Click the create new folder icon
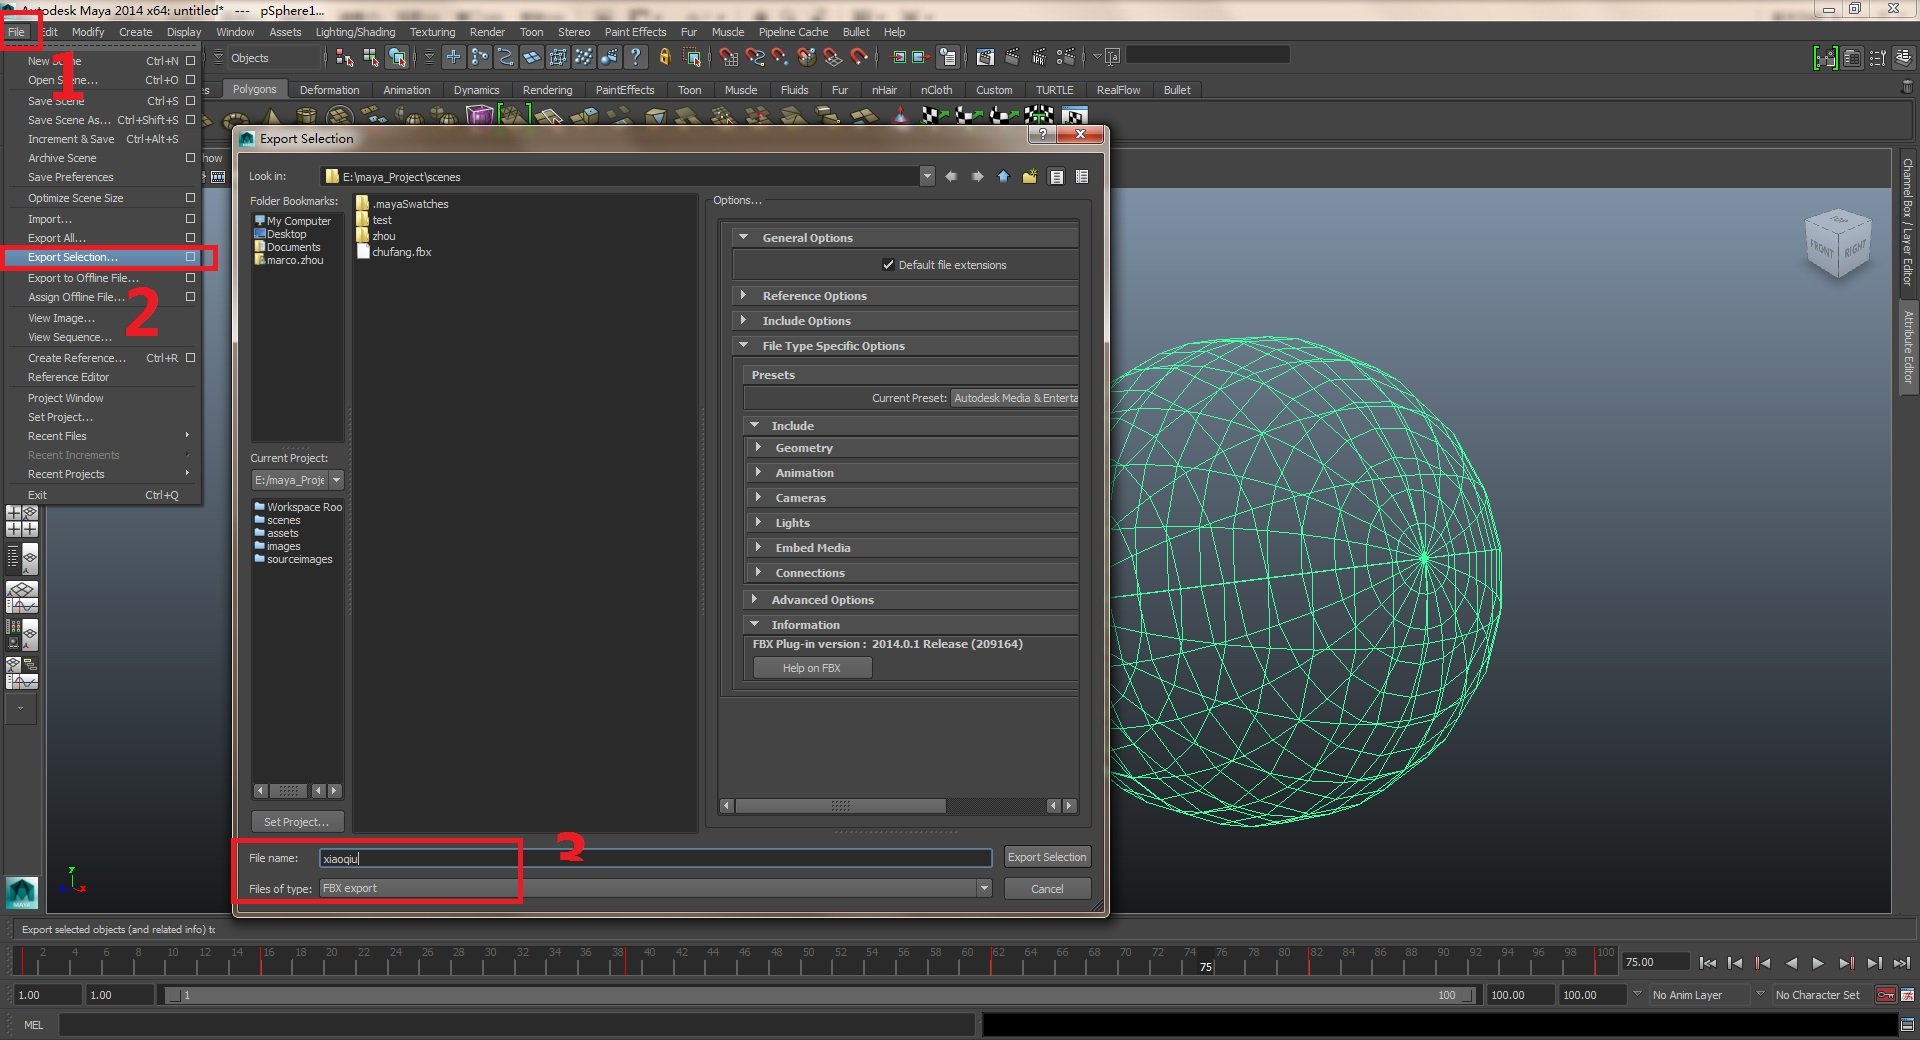 point(1029,177)
